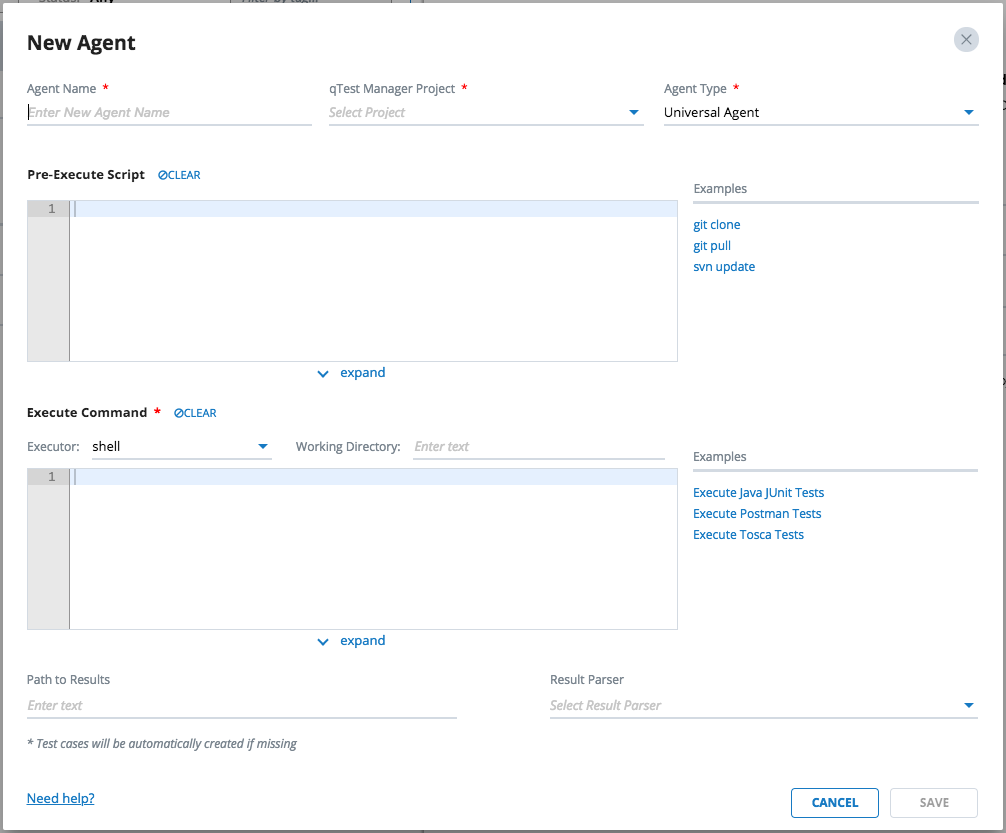
Task: Insert the svn update example
Action: pos(724,267)
